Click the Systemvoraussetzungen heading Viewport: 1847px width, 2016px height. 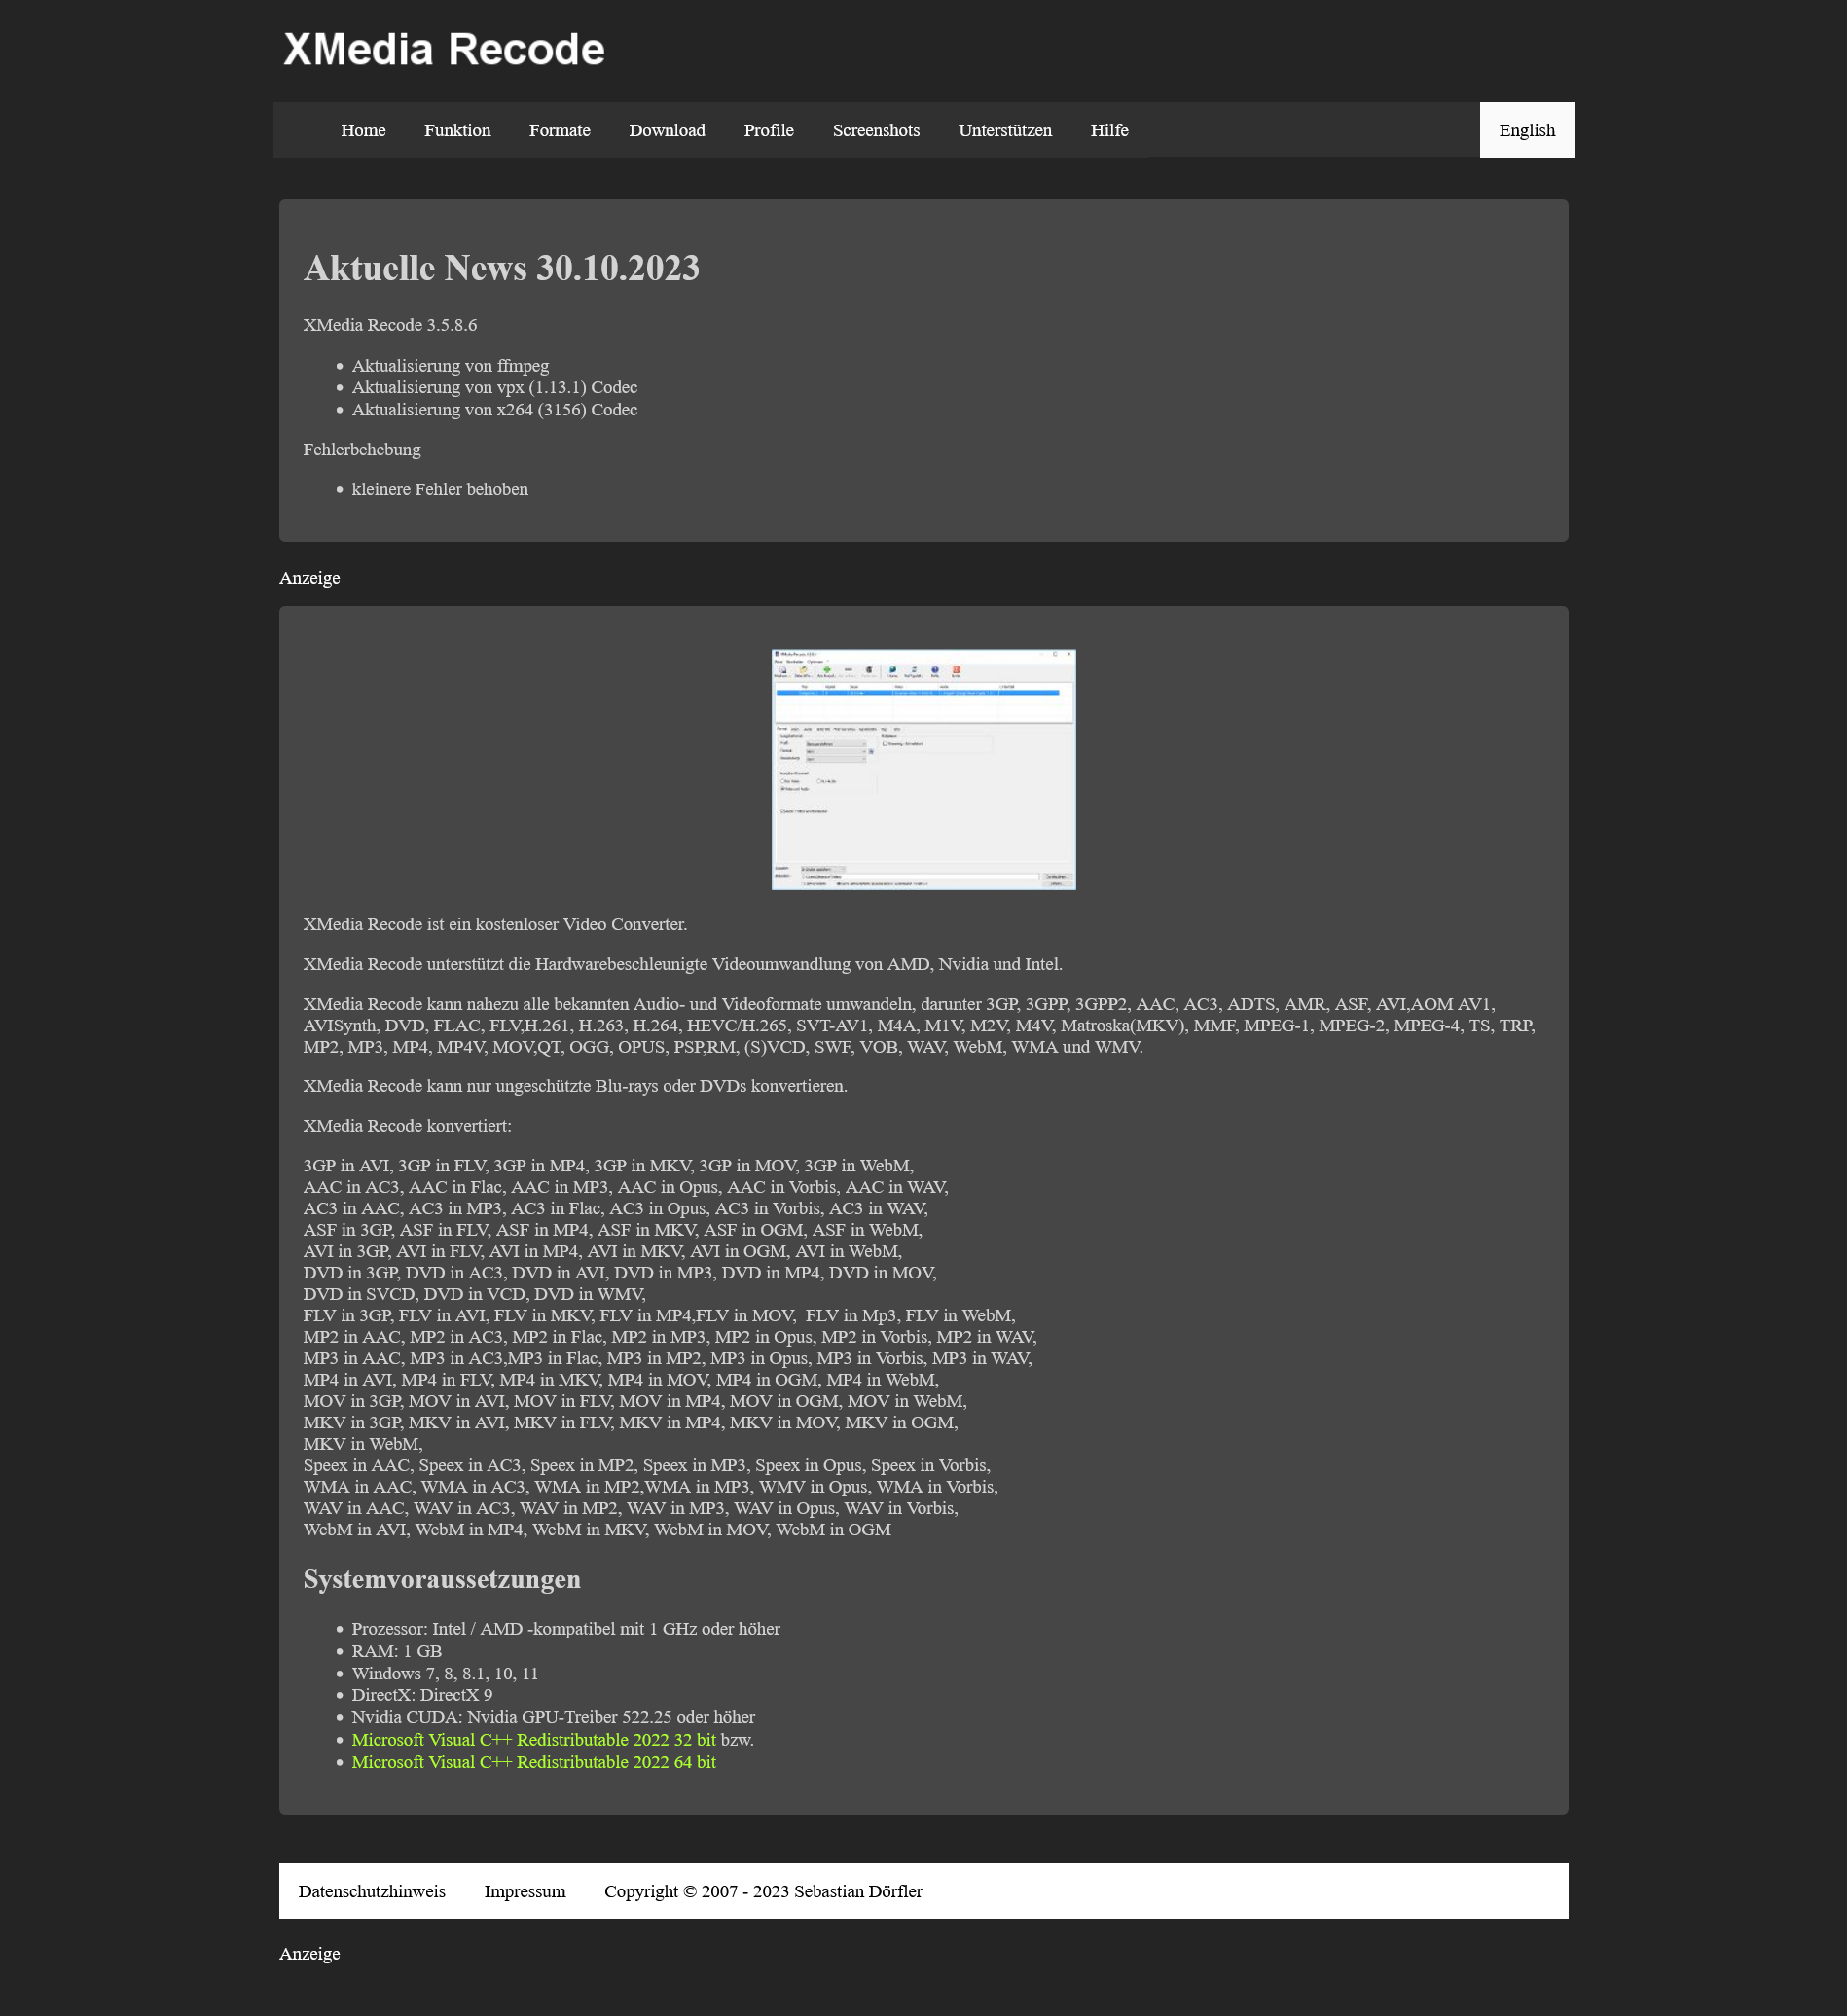pos(442,1578)
